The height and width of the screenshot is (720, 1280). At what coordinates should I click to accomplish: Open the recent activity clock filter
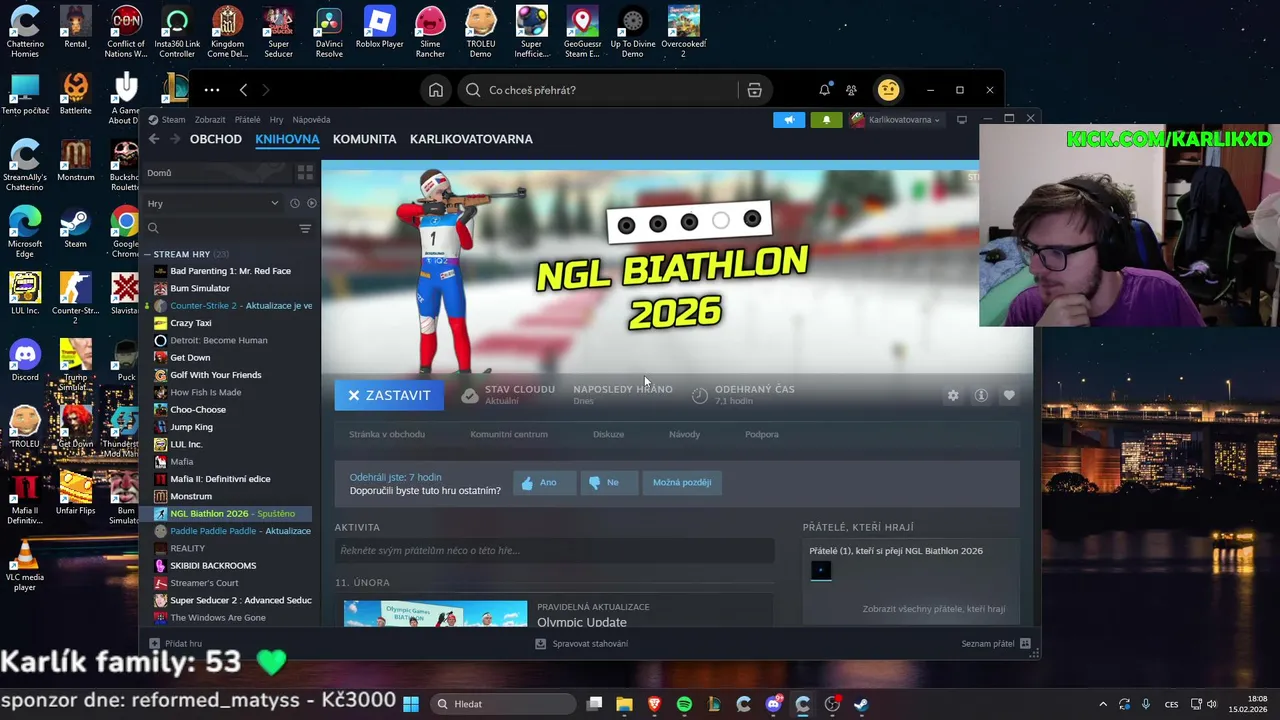(294, 203)
